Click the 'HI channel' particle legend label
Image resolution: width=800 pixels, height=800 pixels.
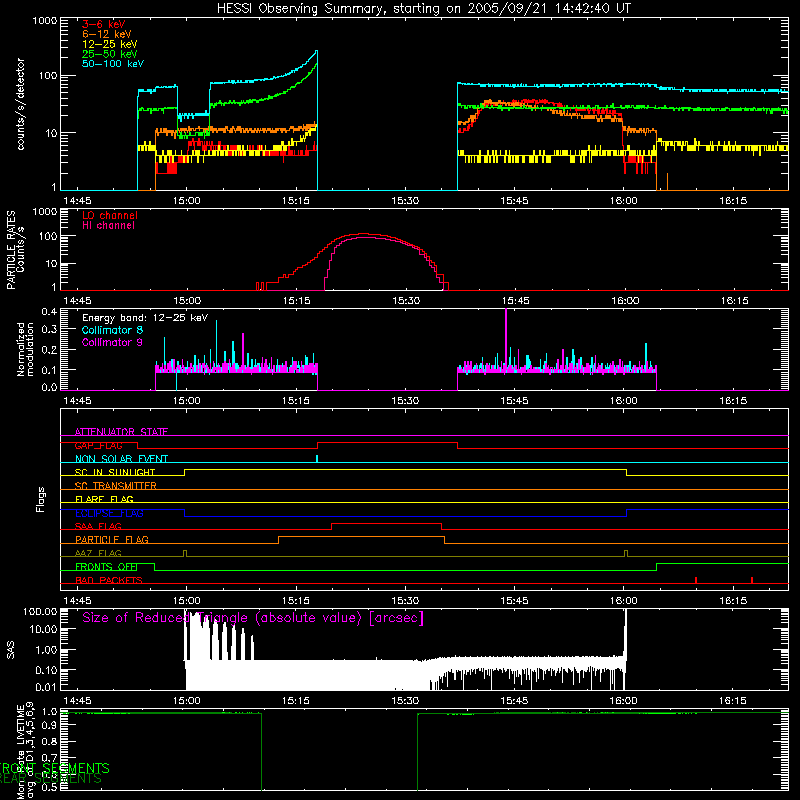coord(109,226)
